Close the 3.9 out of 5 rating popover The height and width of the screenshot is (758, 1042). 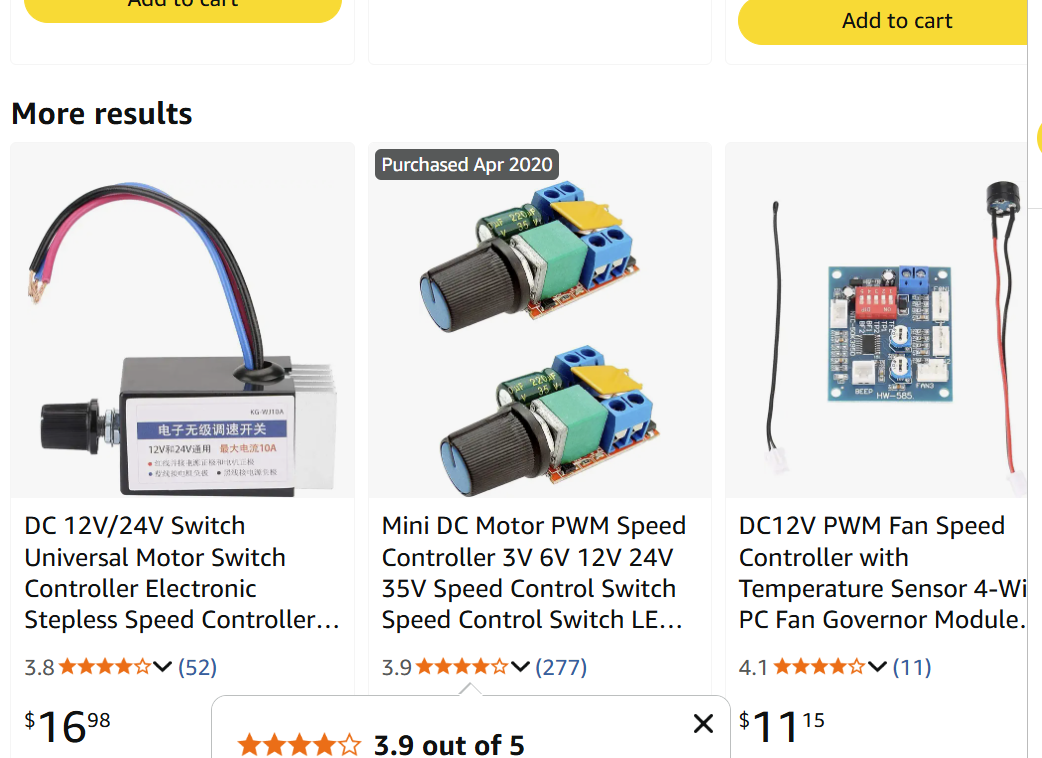(x=703, y=724)
